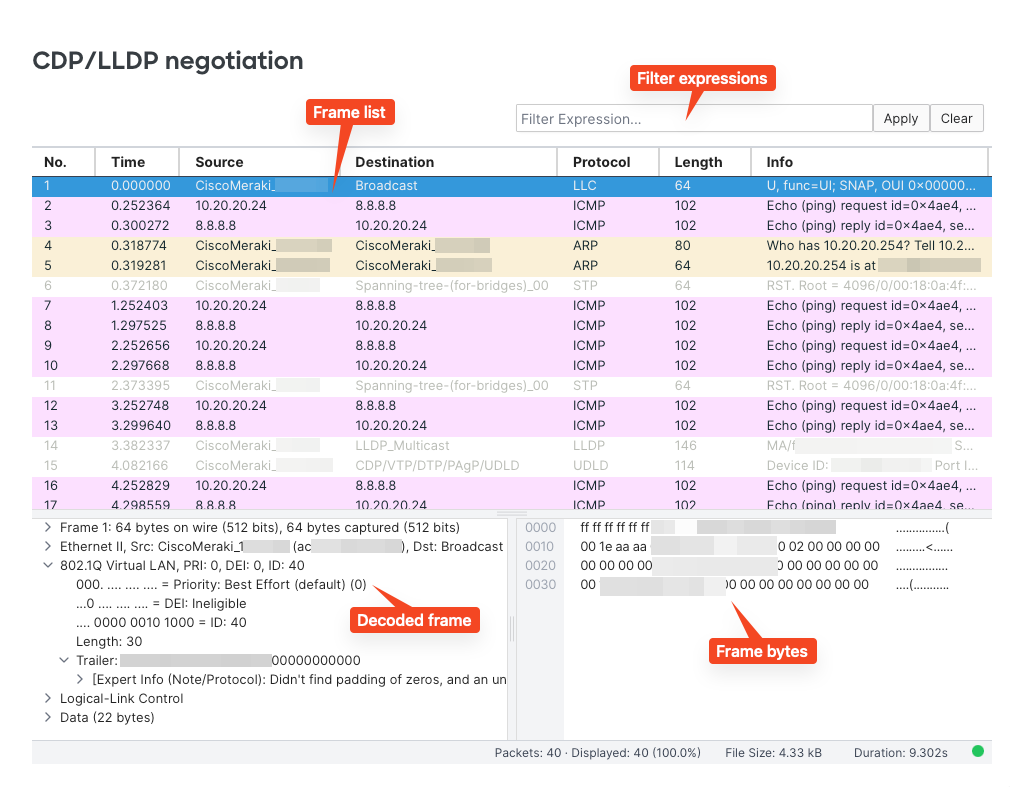The height and width of the screenshot is (807, 1030).
Task: Expand the Ethernet II header node
Action: [48, 546]
